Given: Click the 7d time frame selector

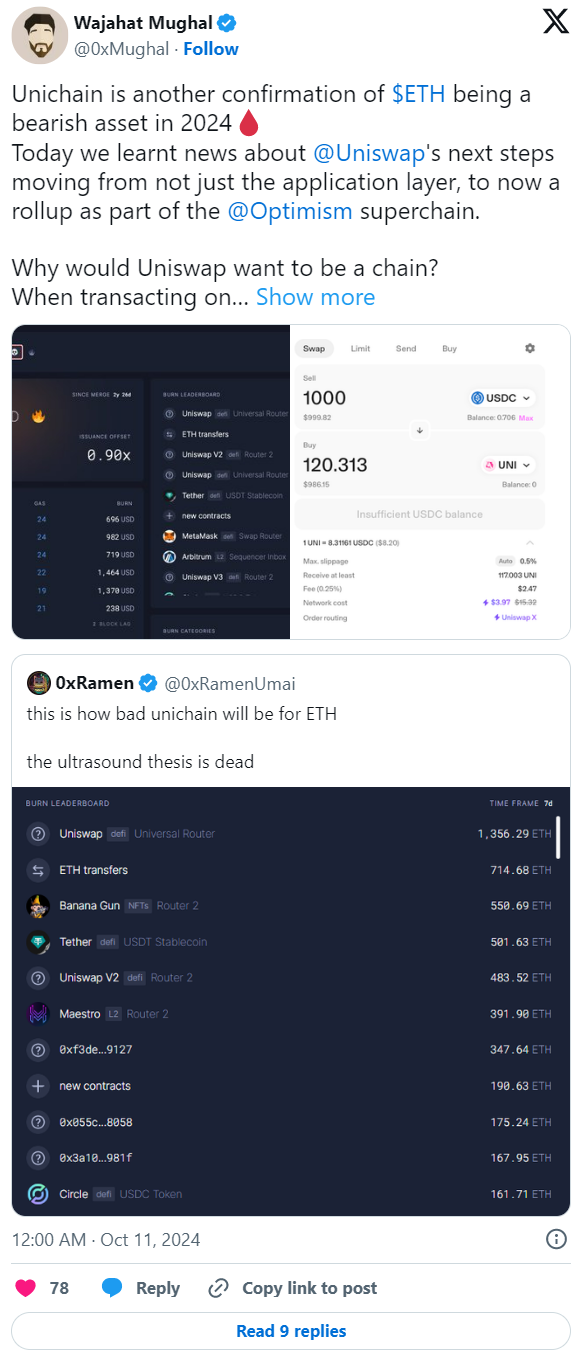Looking at the screenshot, I should (x=547, y=803).
